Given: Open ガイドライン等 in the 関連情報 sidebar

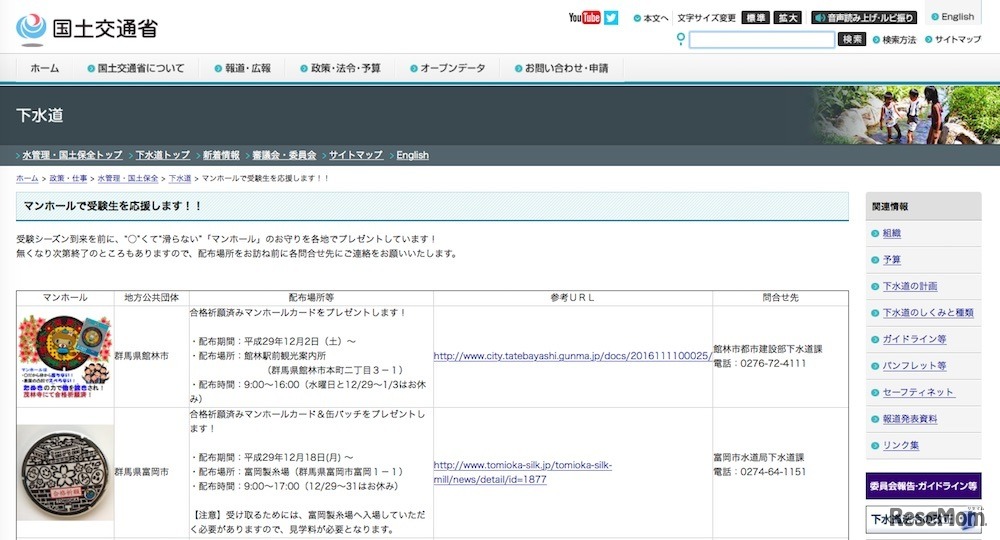Looking at the screenshot, I should 914,339.
